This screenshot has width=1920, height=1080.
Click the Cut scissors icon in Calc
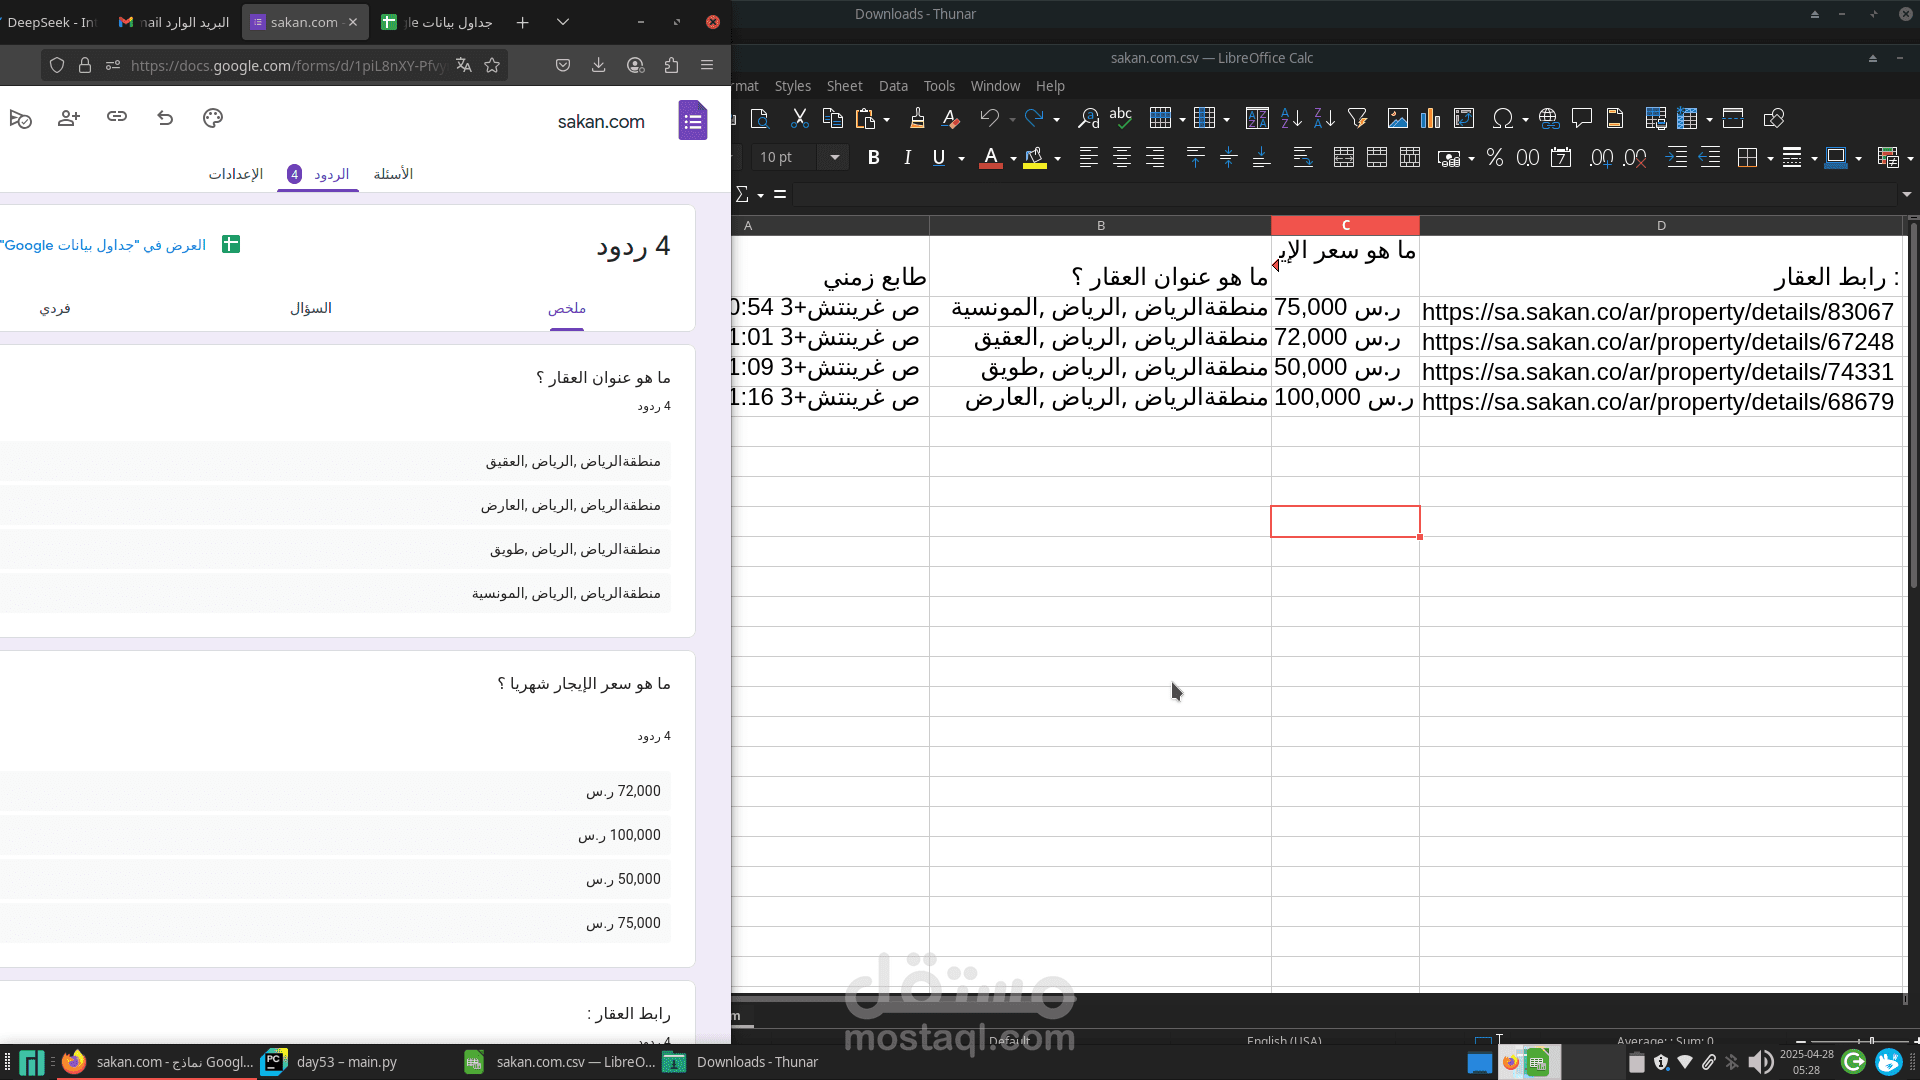click(x=799, y=119)
